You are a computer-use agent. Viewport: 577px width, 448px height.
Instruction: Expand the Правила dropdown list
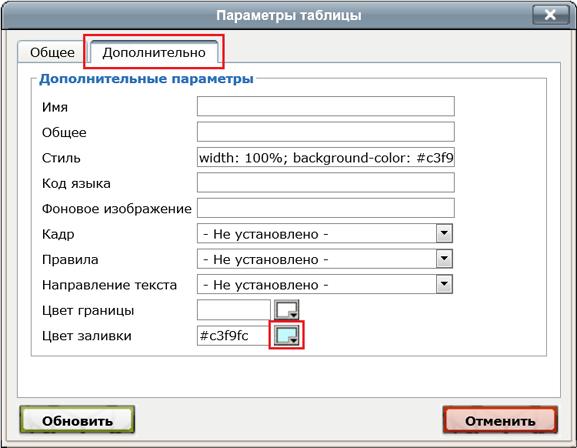pos(325,259)
